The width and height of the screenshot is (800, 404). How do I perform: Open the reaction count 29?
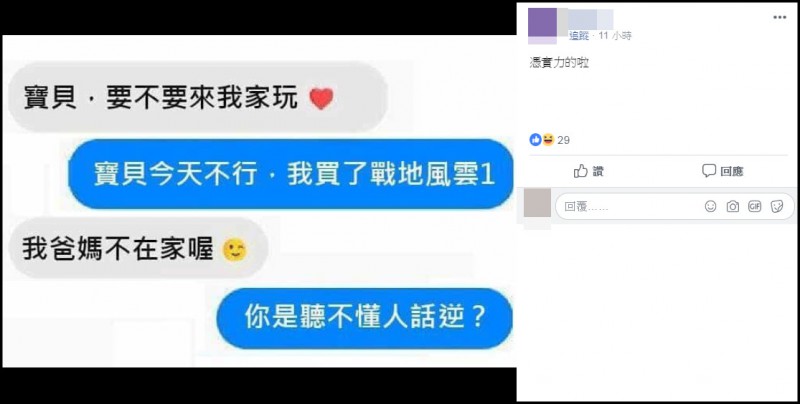click(x=563, y=140)
